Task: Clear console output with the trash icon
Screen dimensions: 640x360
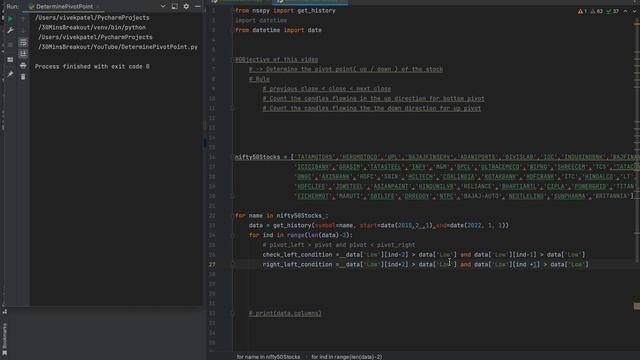Action: click(23, 77)
